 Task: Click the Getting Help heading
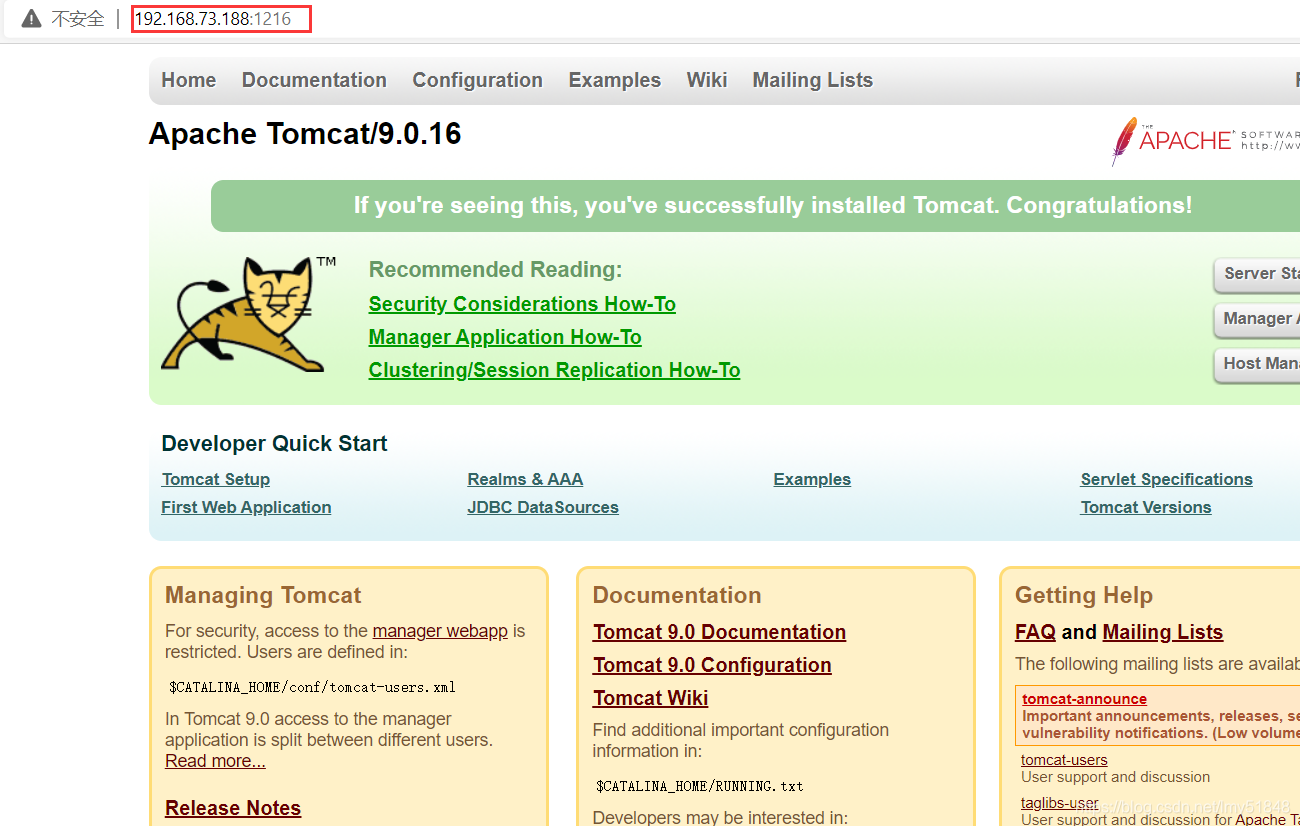pos(1084,595)
